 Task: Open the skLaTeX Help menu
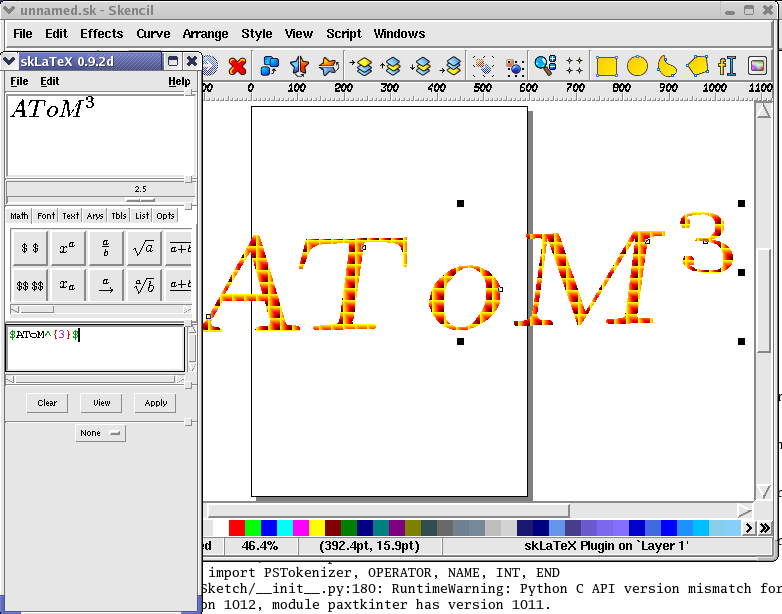click(x=179, y=81)
